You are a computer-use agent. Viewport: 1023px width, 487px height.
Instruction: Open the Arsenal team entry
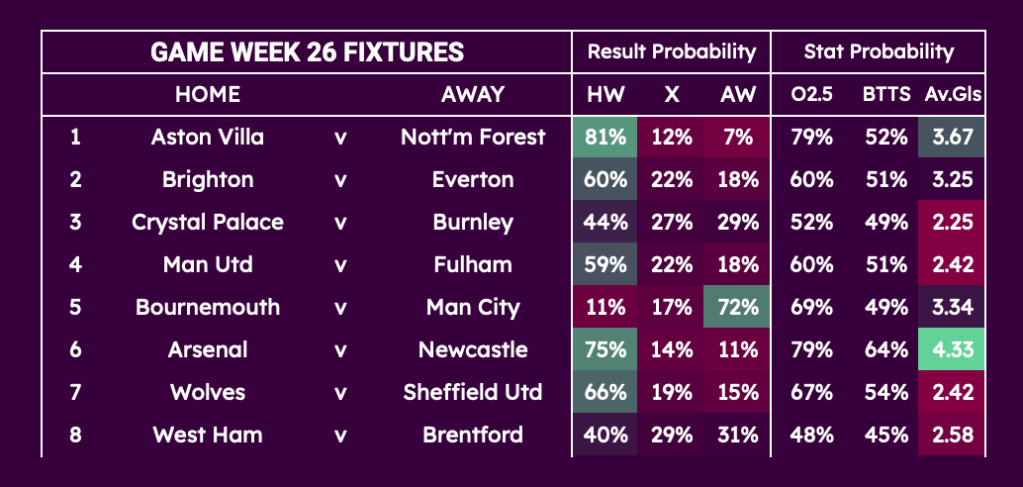pyautogui.click(x=207, y=350)
